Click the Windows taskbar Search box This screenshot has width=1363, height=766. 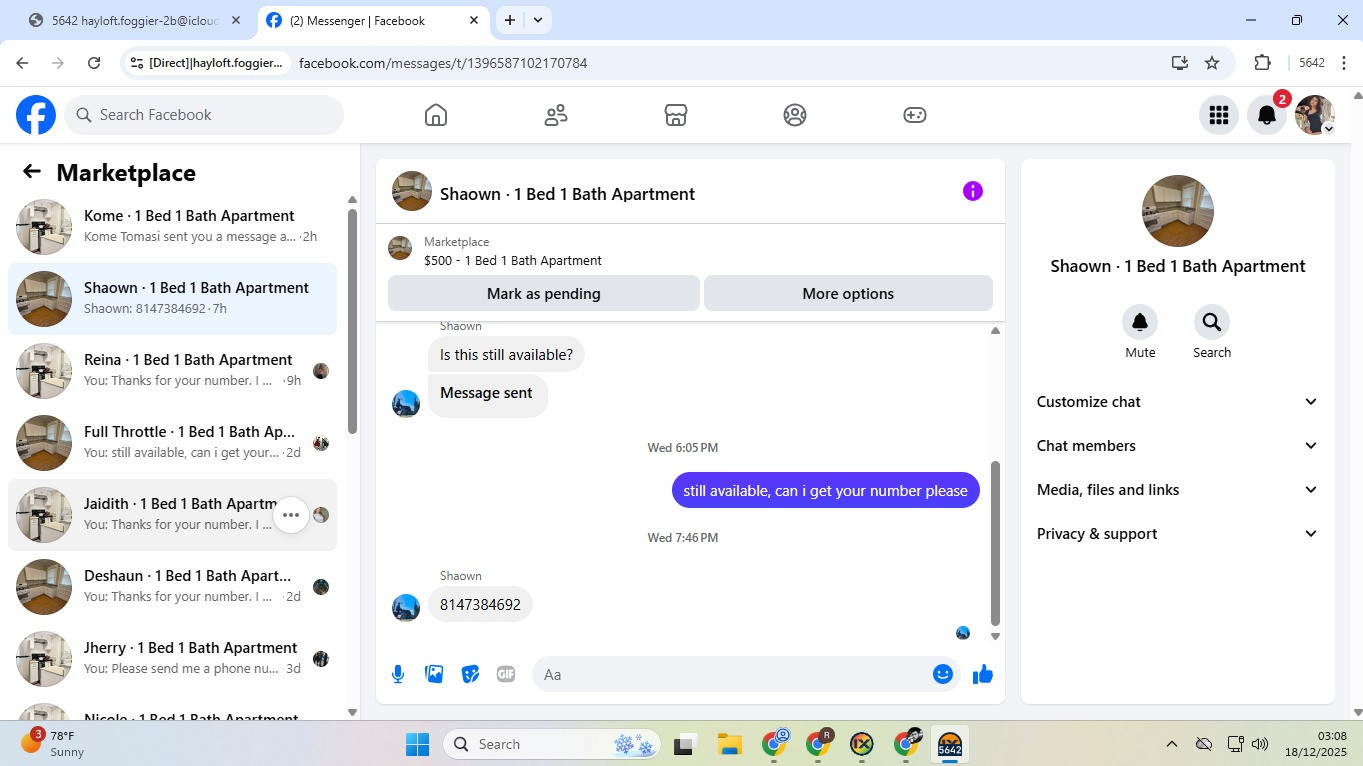coord(553,744)
